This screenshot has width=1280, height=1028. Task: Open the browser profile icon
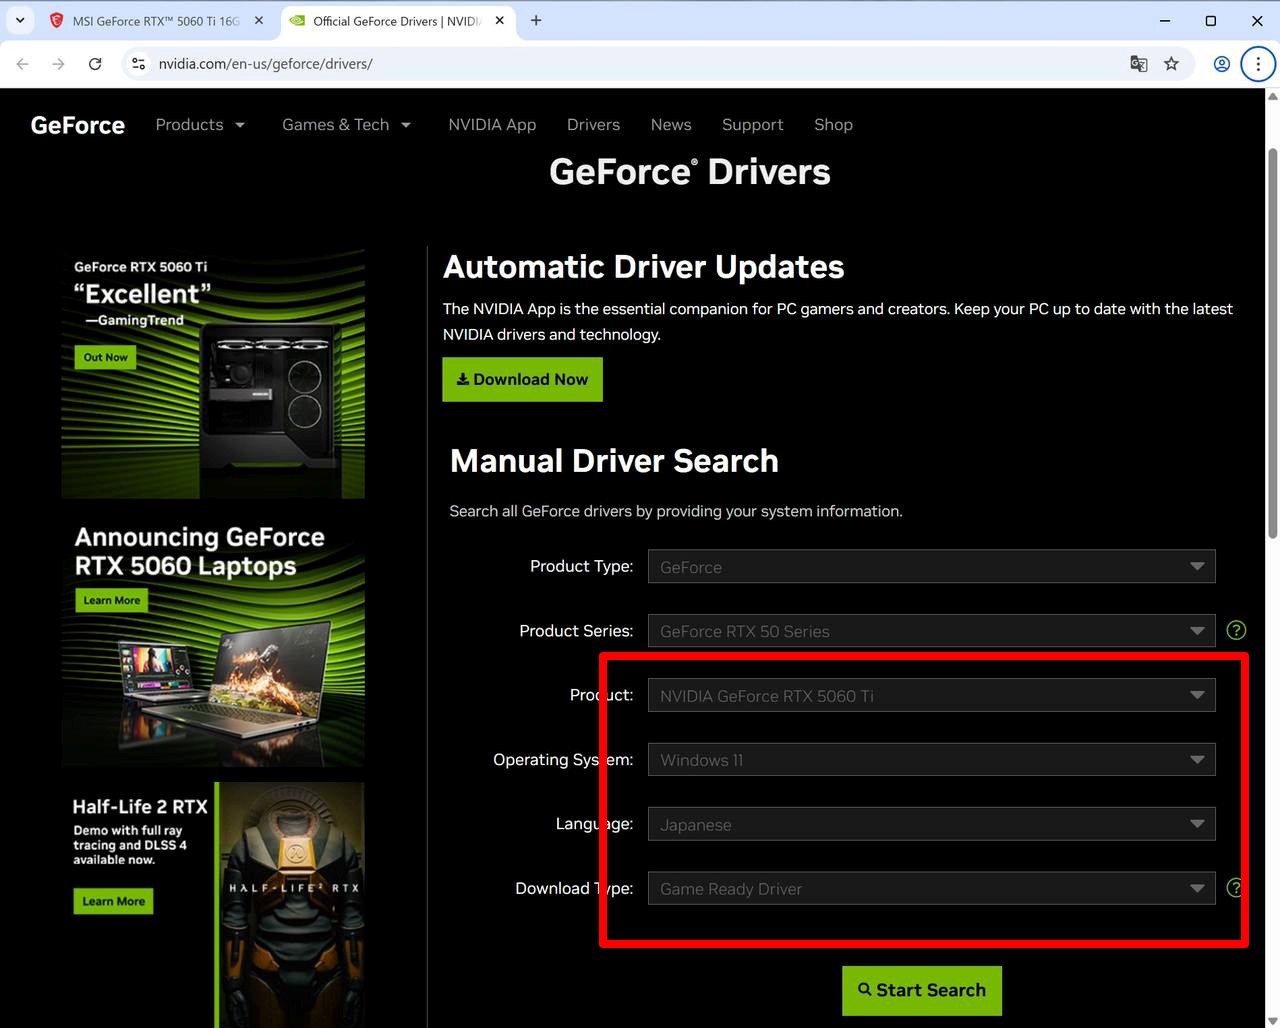pyautogui.click(x=1222, y=64)
